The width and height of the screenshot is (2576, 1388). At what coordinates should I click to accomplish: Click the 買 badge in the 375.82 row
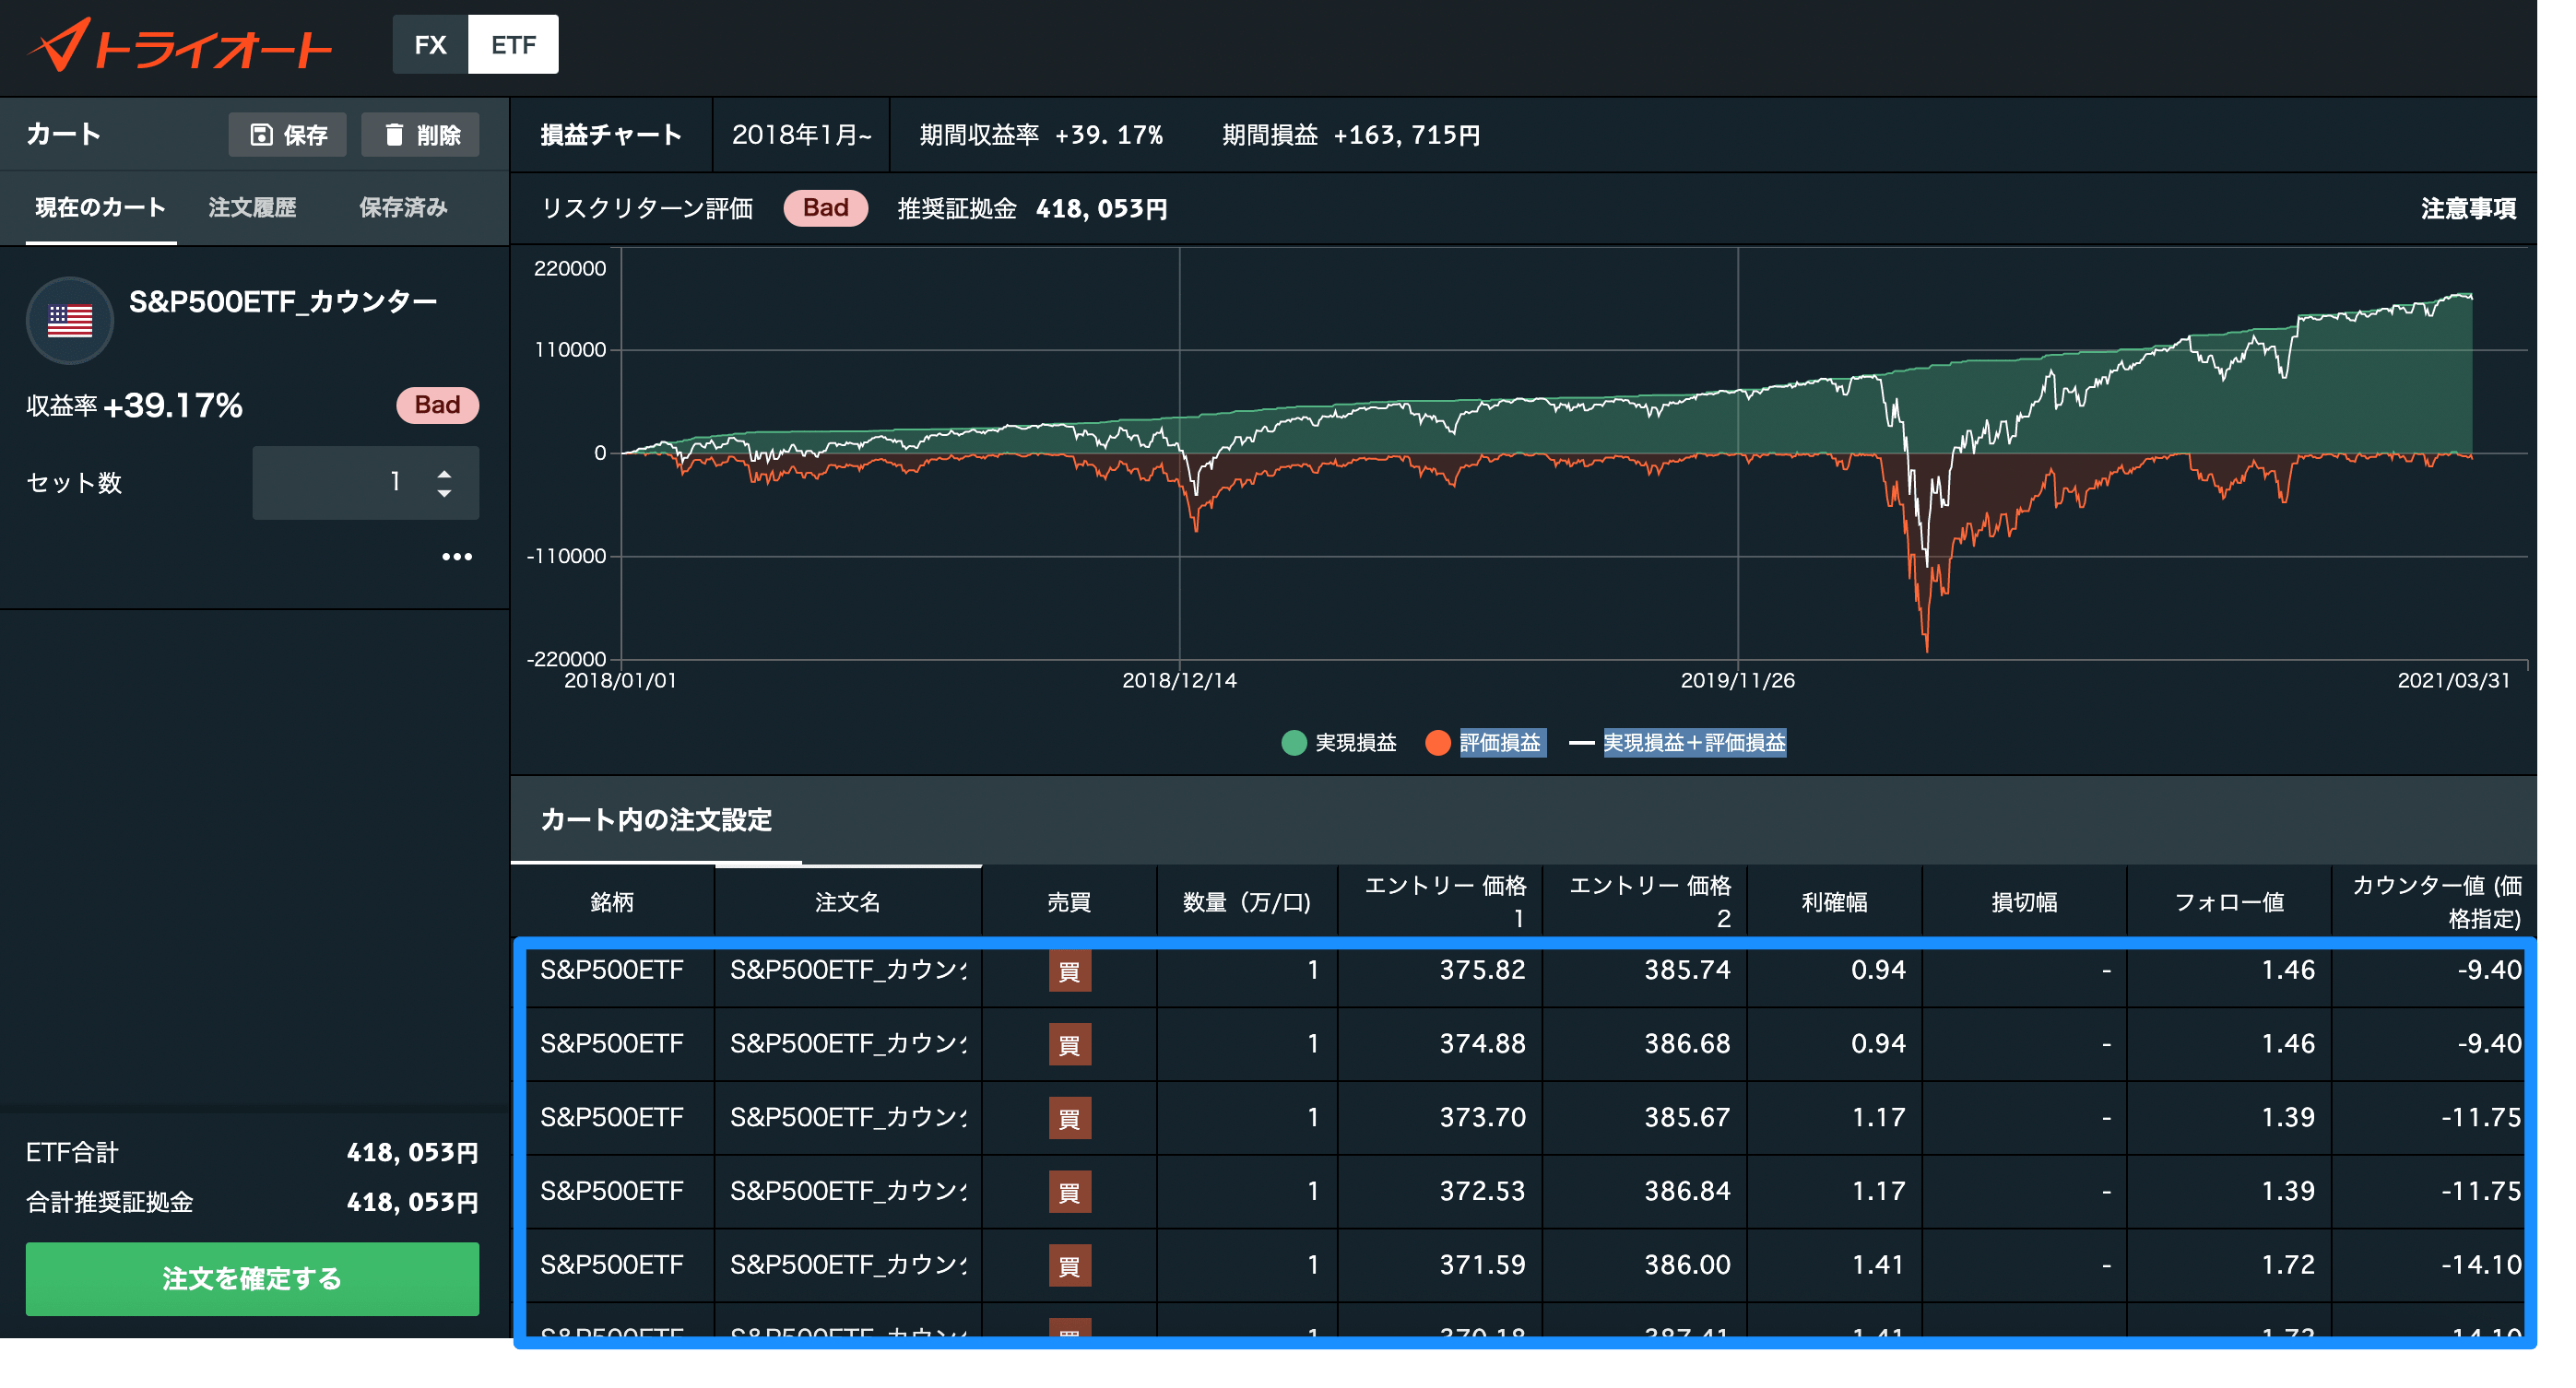point(1069,971)
